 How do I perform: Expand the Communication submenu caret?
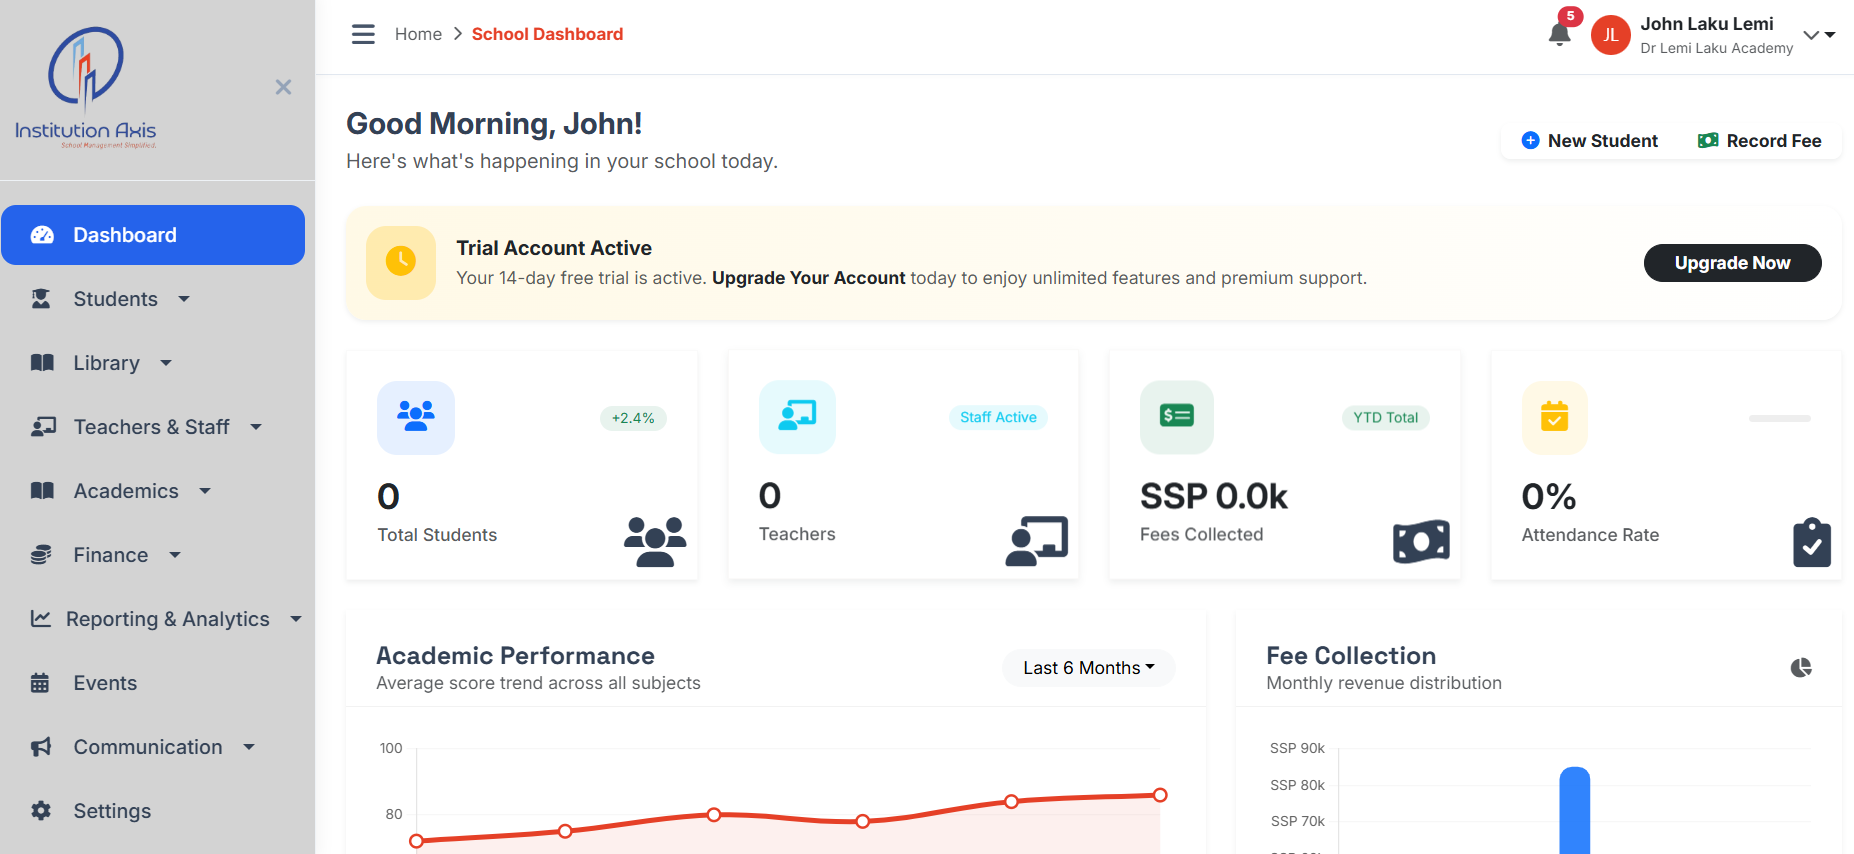[x=249, y=747]
